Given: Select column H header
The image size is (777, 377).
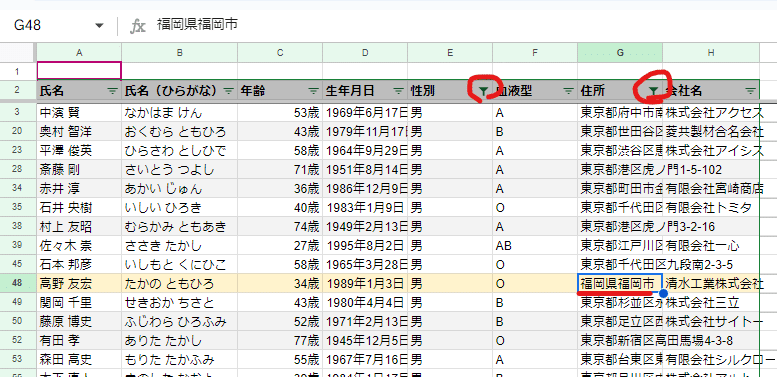Looking at the screenshot, I should pos(711,53).
